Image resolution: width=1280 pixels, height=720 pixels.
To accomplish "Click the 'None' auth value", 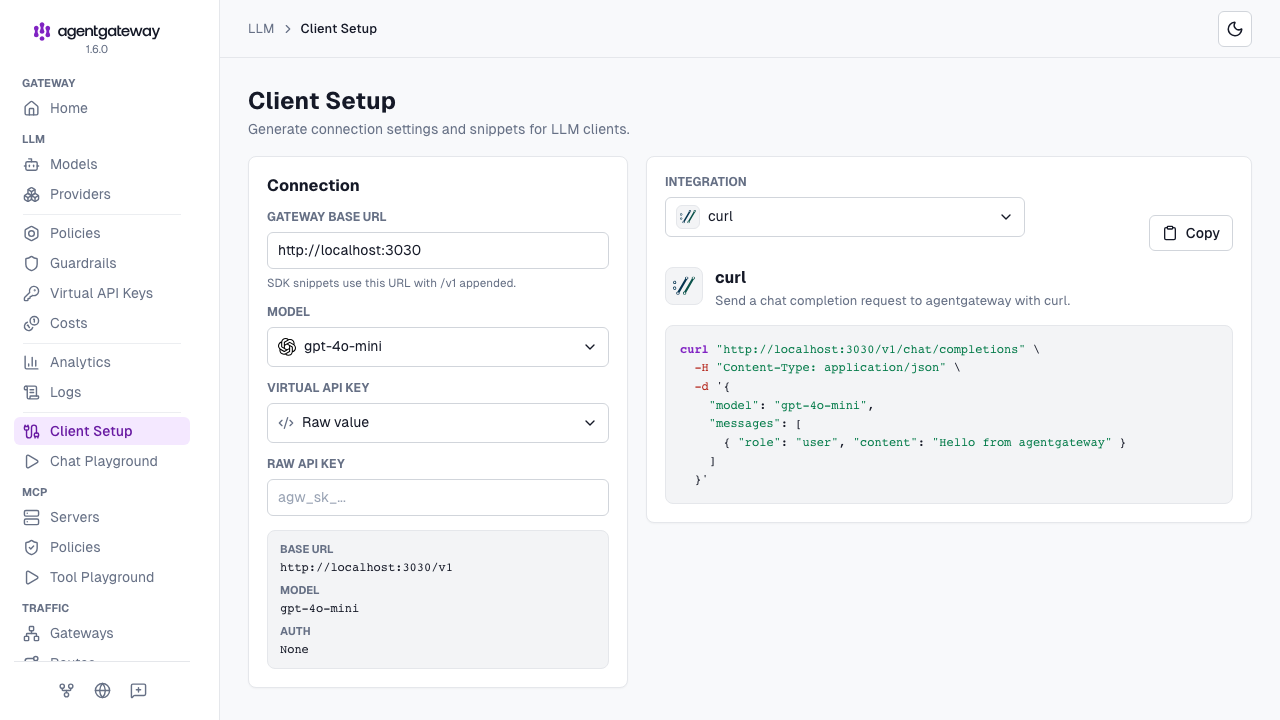I will 294,650.
